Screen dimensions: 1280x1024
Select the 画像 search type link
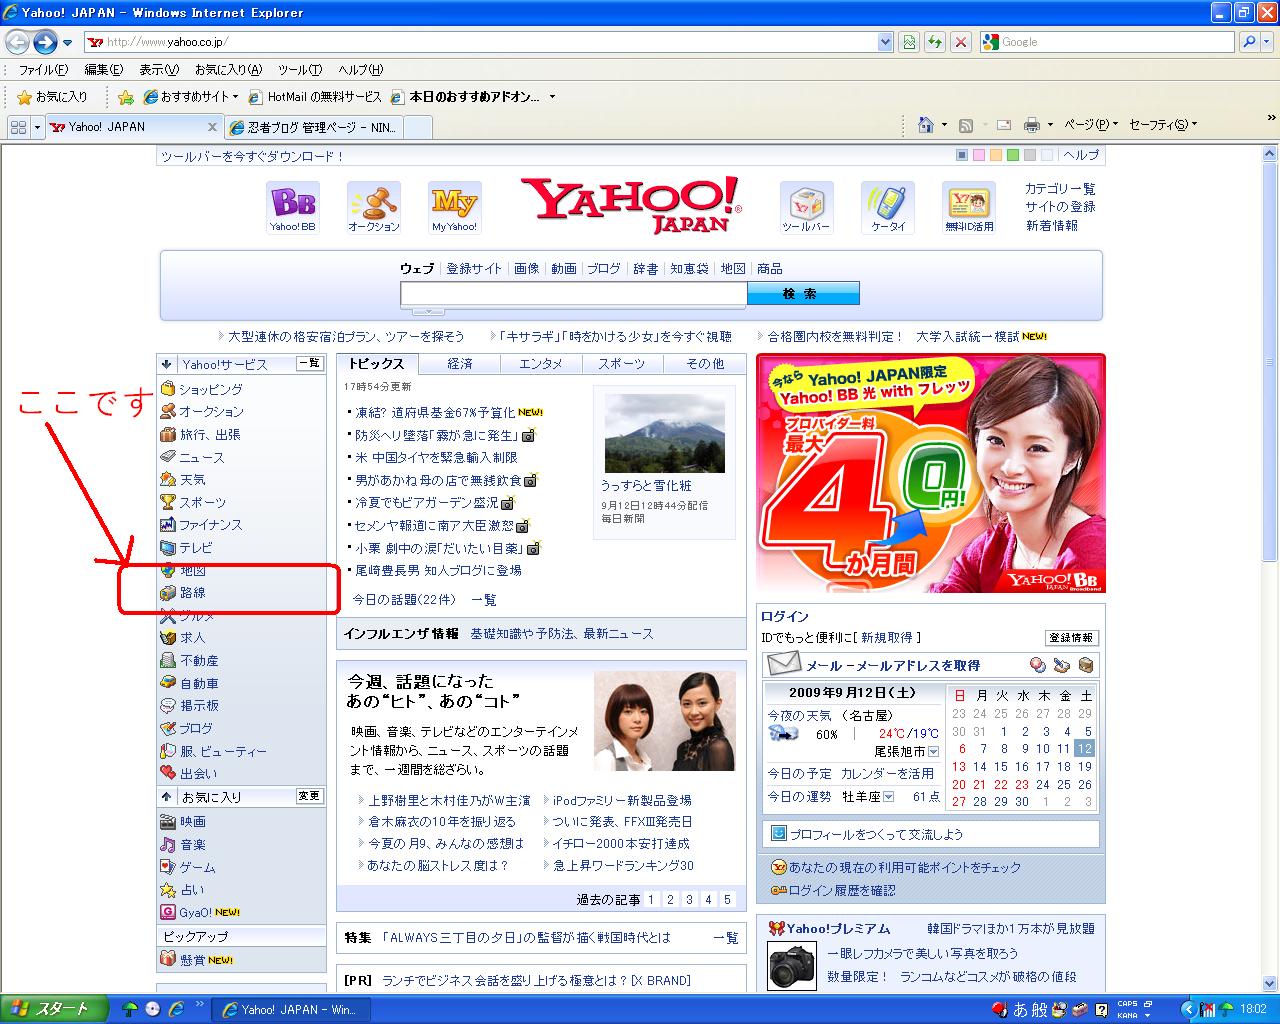tap(527, 268)
